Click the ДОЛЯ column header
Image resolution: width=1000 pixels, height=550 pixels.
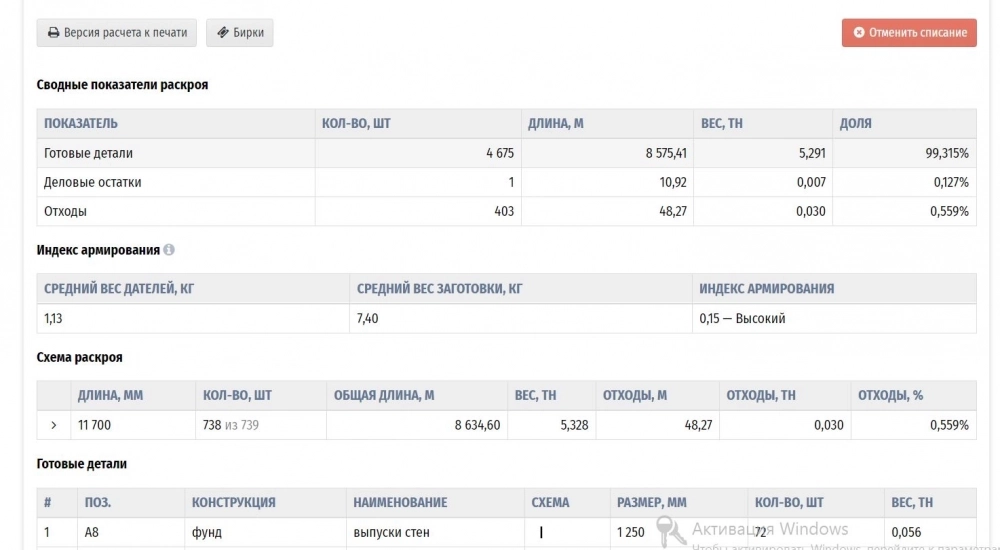(x=855, y=123)
